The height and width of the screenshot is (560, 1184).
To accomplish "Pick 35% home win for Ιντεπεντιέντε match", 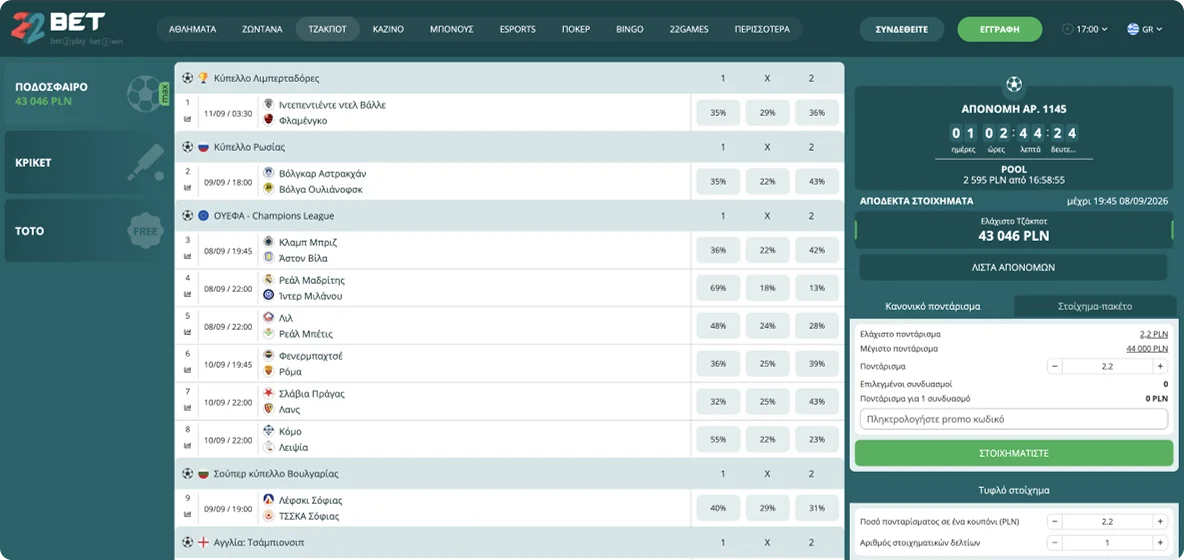I will (717, 112).
